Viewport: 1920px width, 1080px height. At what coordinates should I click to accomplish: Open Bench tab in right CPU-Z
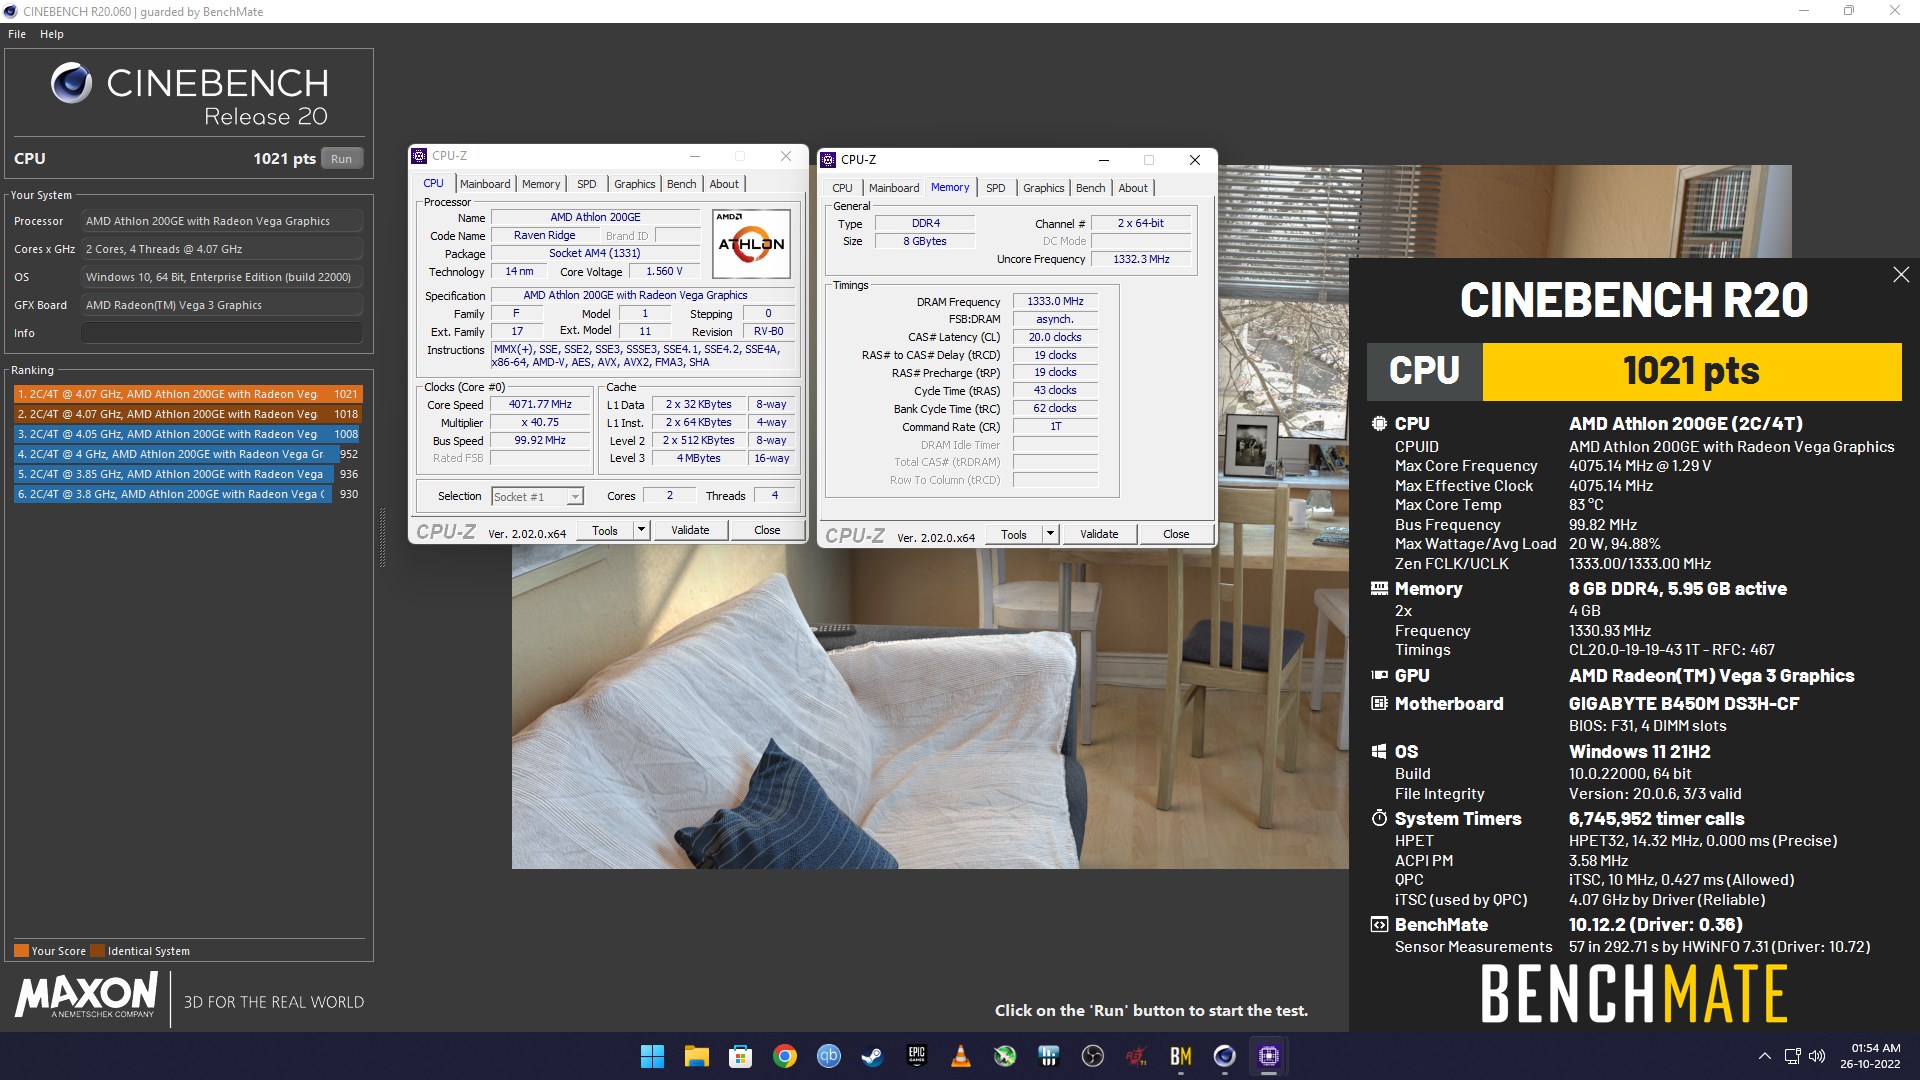pos(1091,188)
